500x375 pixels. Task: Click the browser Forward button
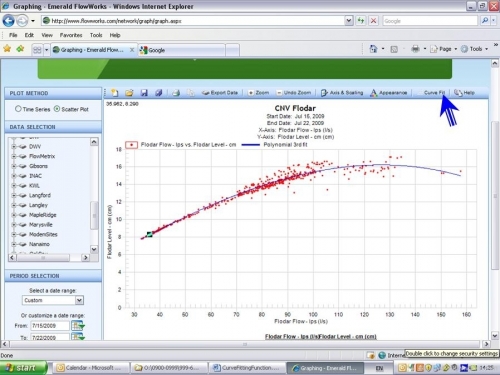tap(22, 21)
